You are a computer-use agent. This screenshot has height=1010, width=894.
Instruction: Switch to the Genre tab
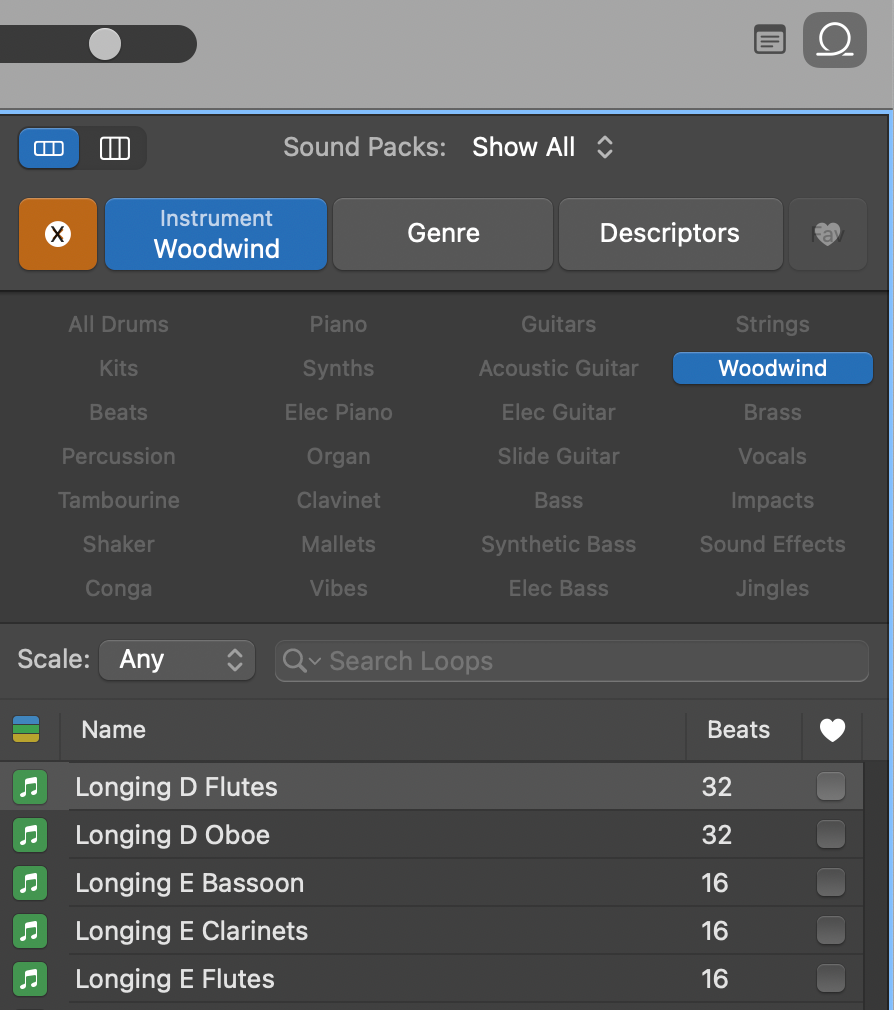pos(443,234)
